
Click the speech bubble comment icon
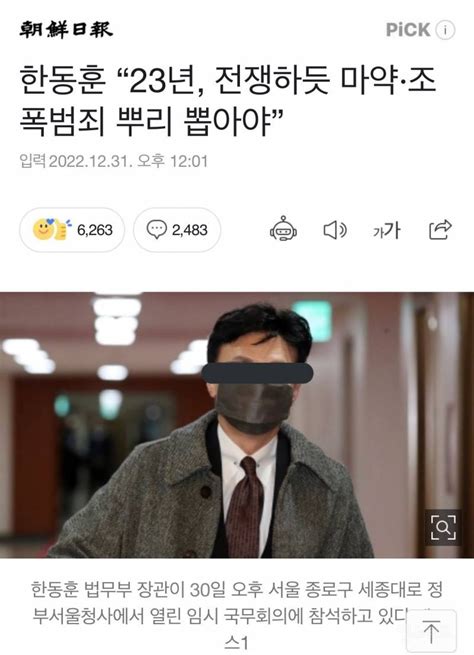(157, 229)
